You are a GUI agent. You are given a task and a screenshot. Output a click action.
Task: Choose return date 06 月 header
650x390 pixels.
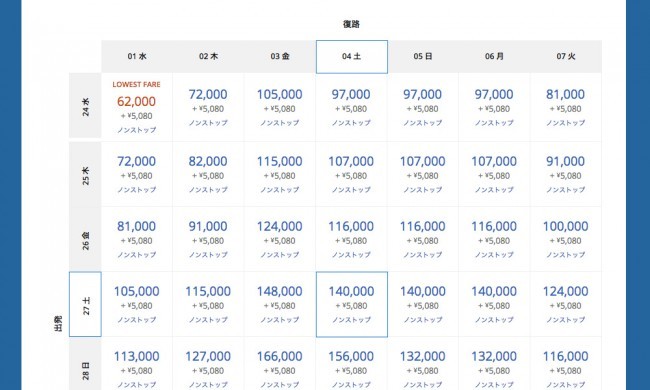pyautogui.click(x=494, y=57)
